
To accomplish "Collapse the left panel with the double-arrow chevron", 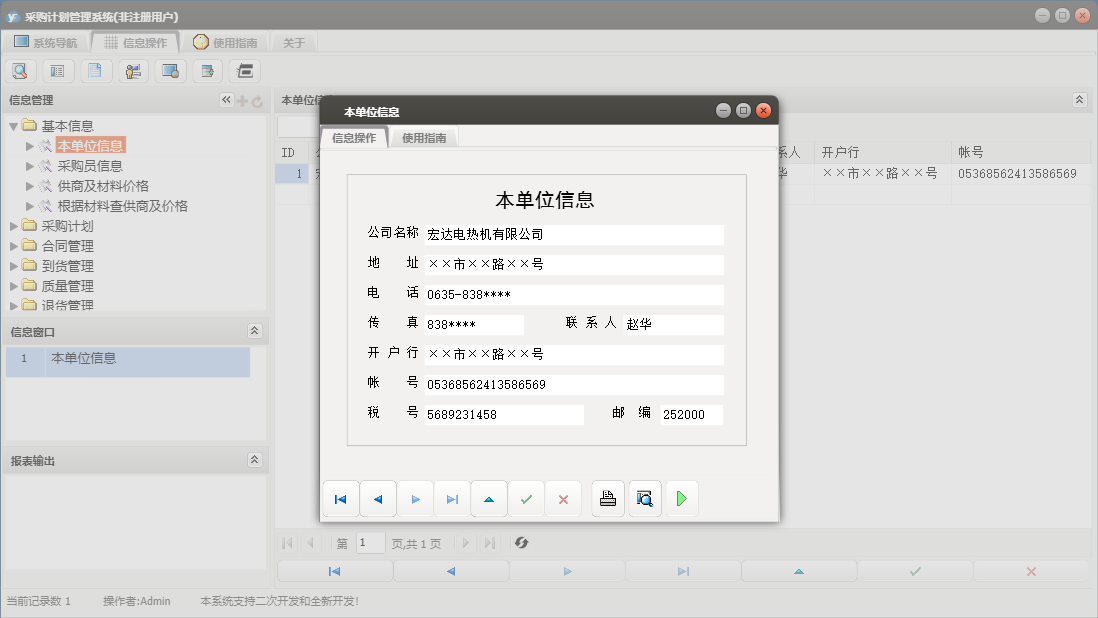I will [x=225, y=99].
